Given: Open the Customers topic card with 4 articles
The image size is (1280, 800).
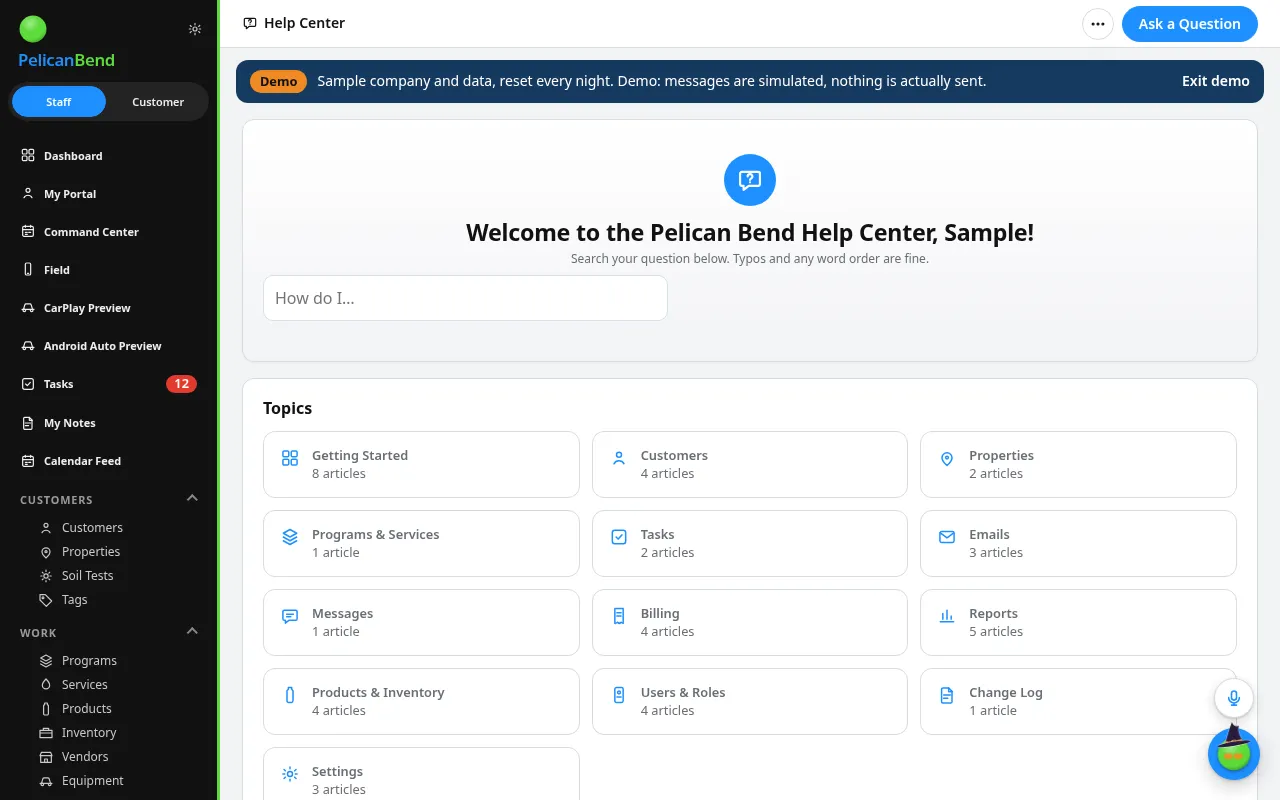Looking at the screenshot, I should click(x=750, y=464).
